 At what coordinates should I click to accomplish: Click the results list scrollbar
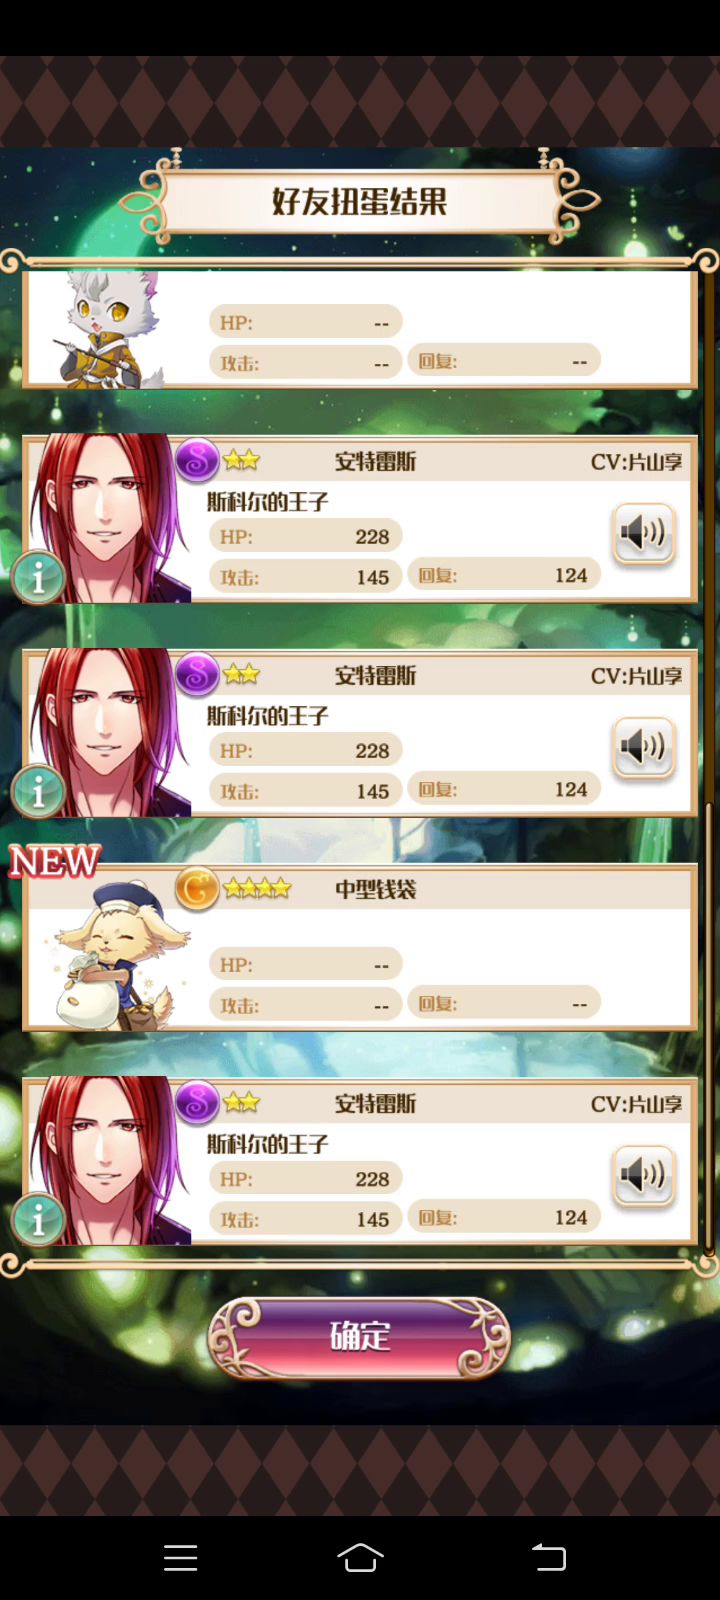pyautogui.click(x=708, y=1030)
